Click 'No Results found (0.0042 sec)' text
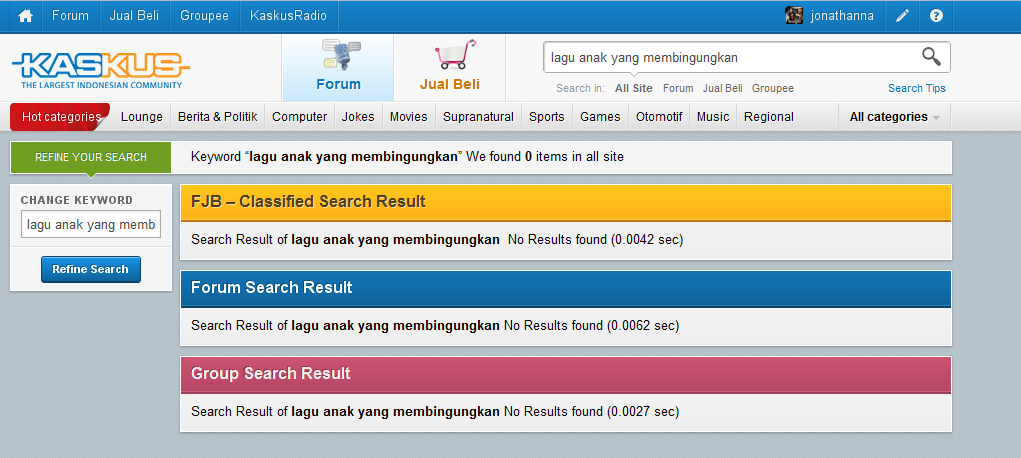This screenshot has width=1021, height=458. [x=595, y=240]
